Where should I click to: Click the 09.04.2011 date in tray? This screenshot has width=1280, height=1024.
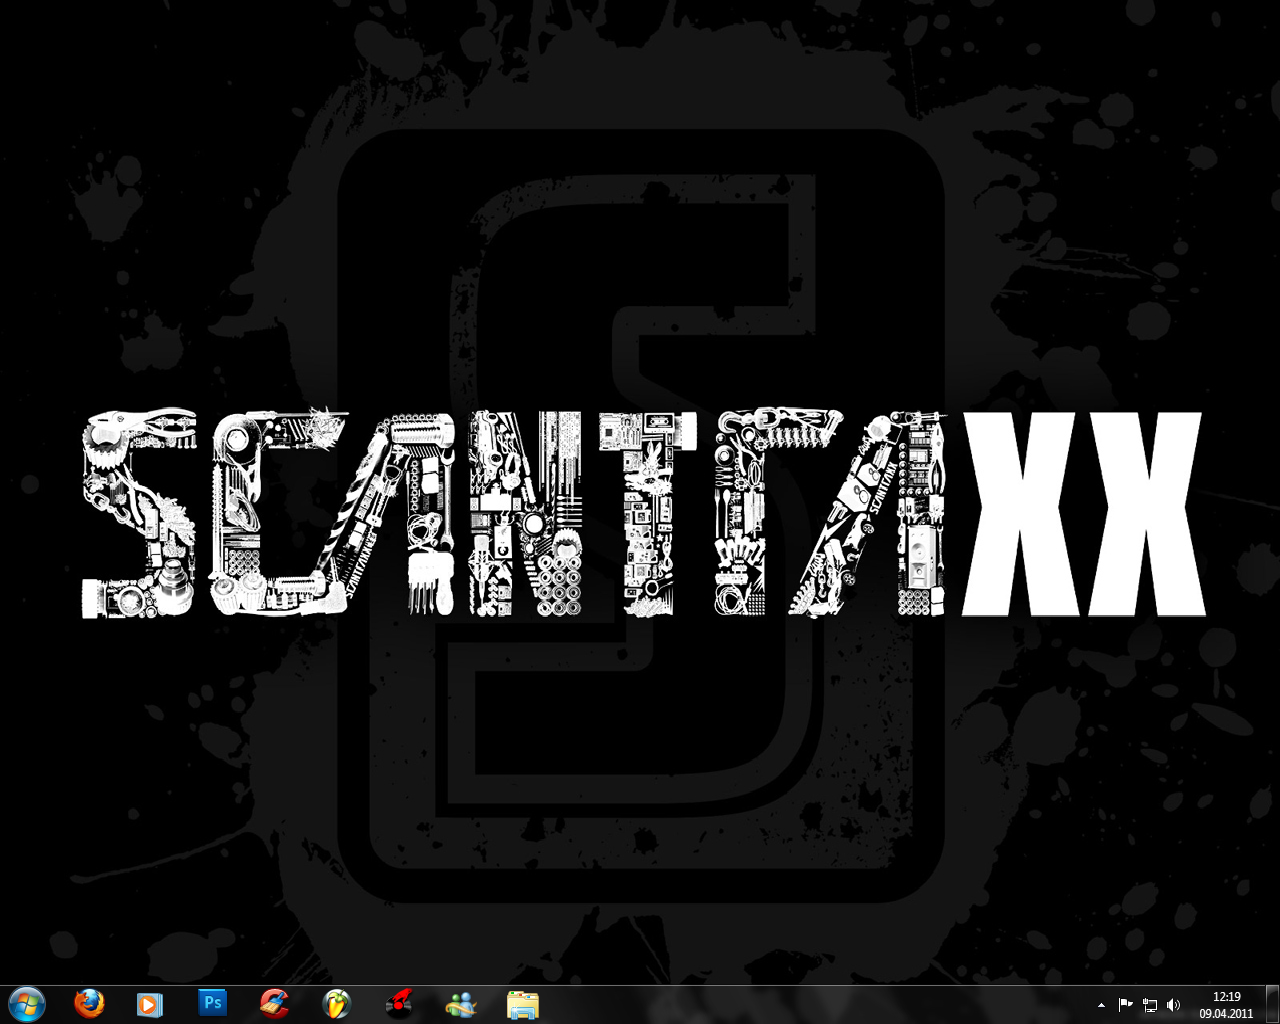click(1226, 1013)
